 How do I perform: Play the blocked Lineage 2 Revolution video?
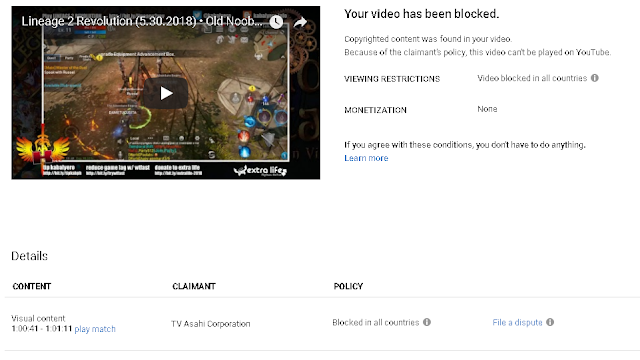point(166,93)
